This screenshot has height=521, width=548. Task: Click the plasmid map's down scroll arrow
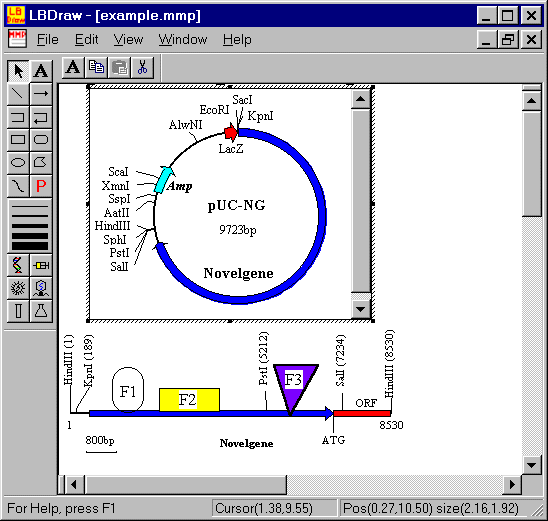[360, 309]
